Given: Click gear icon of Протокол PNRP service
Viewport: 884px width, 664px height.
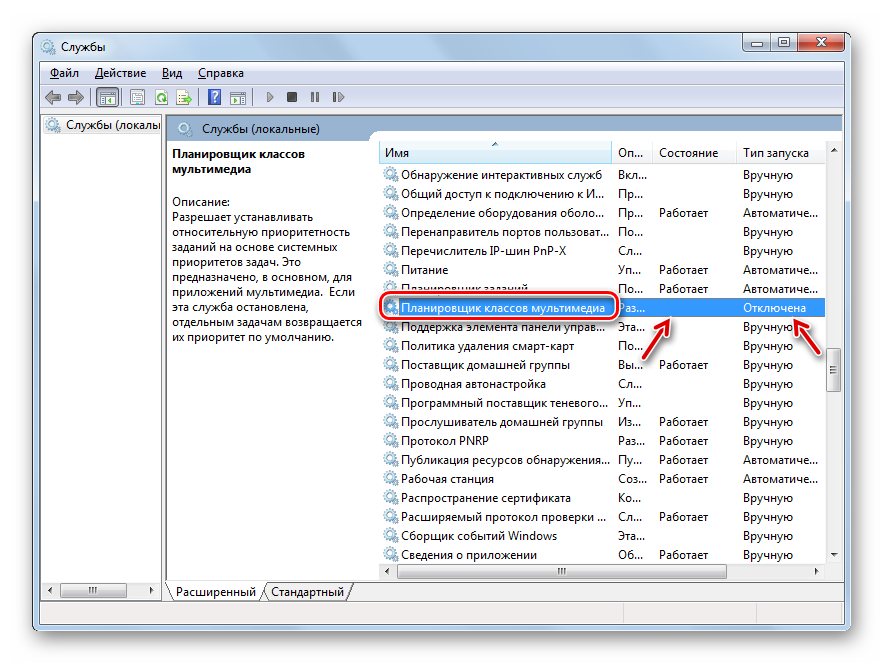Looking at the screenshot, I should click(391, 440).
